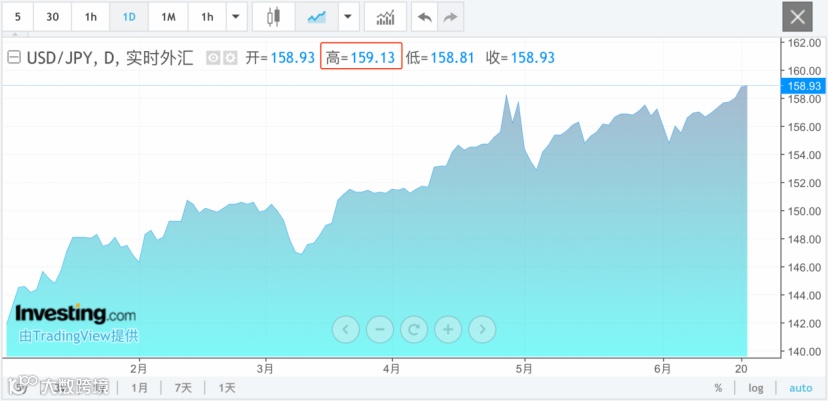Click the 162.00 price axis label
This screenshot has height=402, width=828.
[806, 43]
